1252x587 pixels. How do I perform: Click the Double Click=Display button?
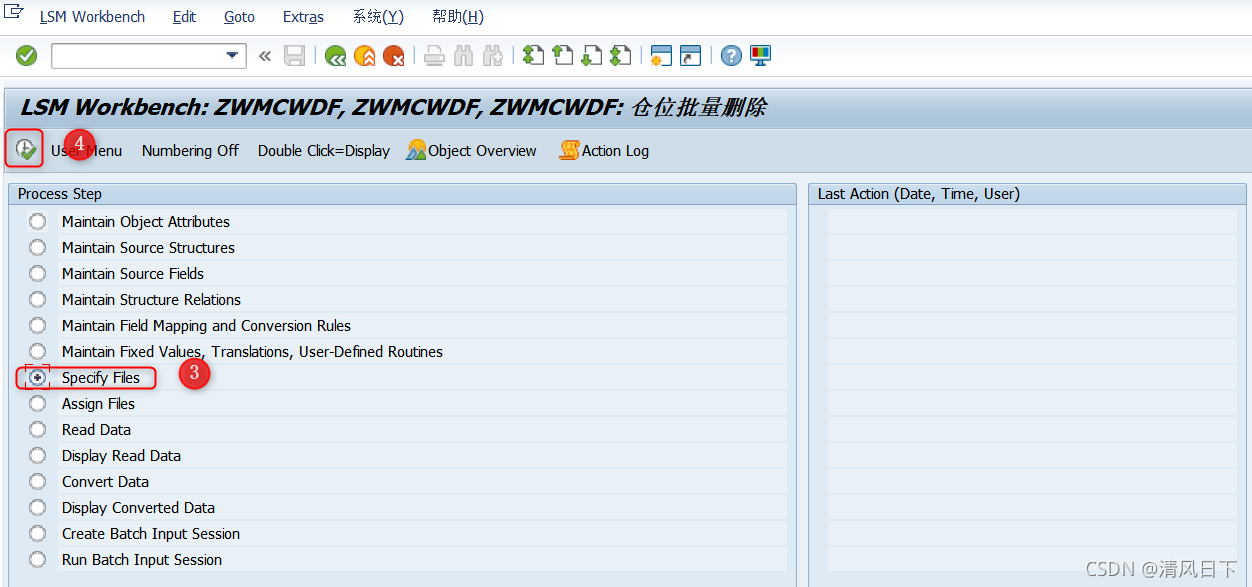324,151
